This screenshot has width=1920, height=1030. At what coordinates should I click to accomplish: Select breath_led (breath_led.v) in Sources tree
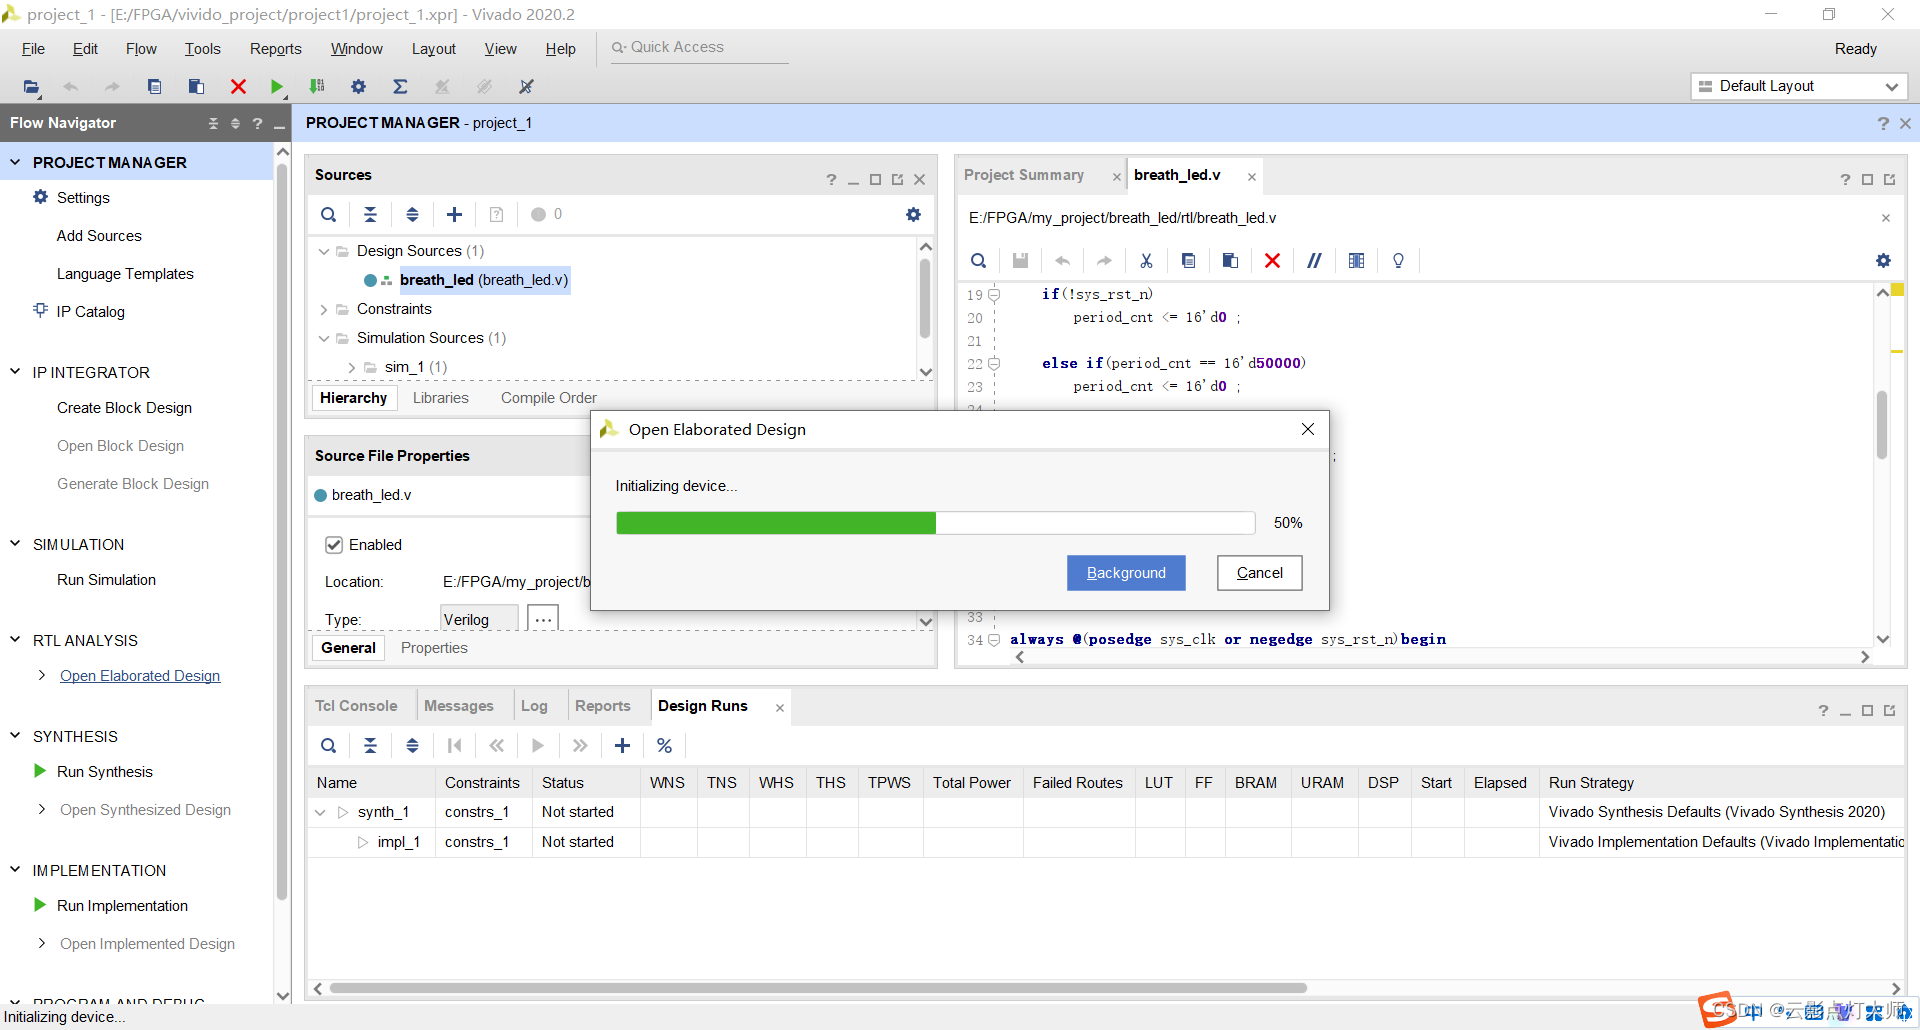coord(484,280)
